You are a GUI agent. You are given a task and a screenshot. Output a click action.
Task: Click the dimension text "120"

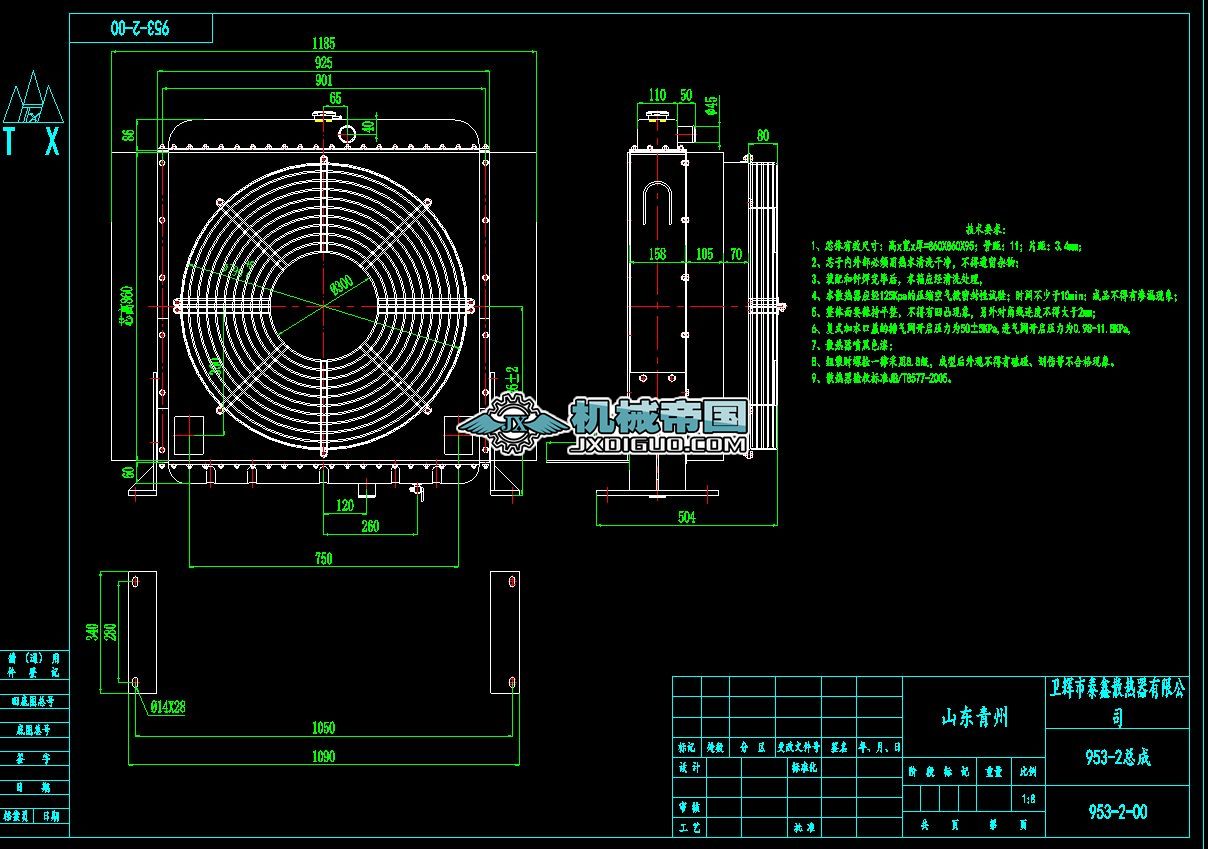[x=344, y=506]
